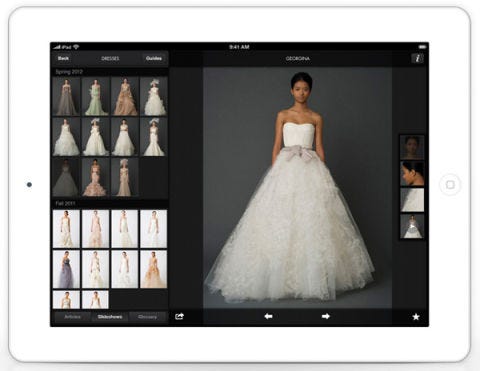Tap the main Georgina gown photo
The width and height of the screenshot is (480, 371).
click(x=297, y=188)
